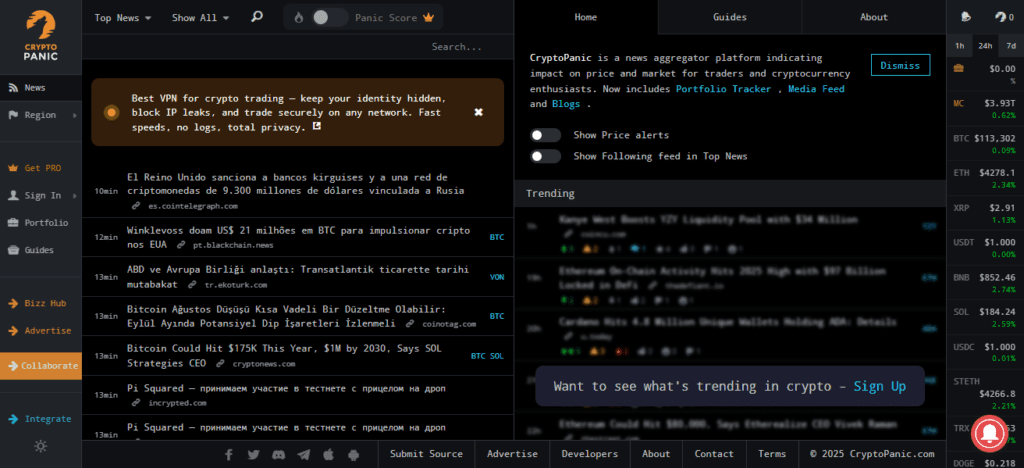Image resolution: width=1024 pixels, height=468 pixels.
Task: Click the orange Collaborate button
Action: pos(40,366)
